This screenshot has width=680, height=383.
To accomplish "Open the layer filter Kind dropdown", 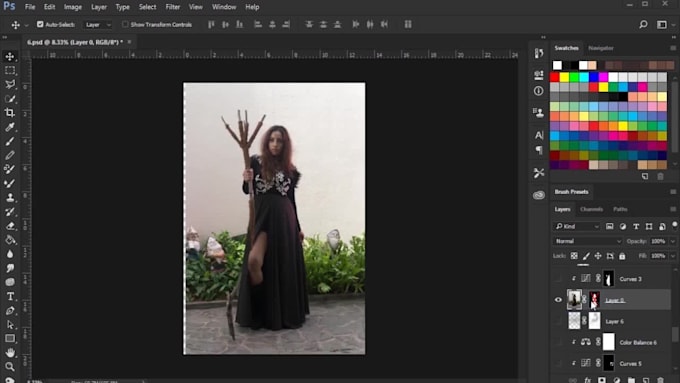I will coord(576,226).
